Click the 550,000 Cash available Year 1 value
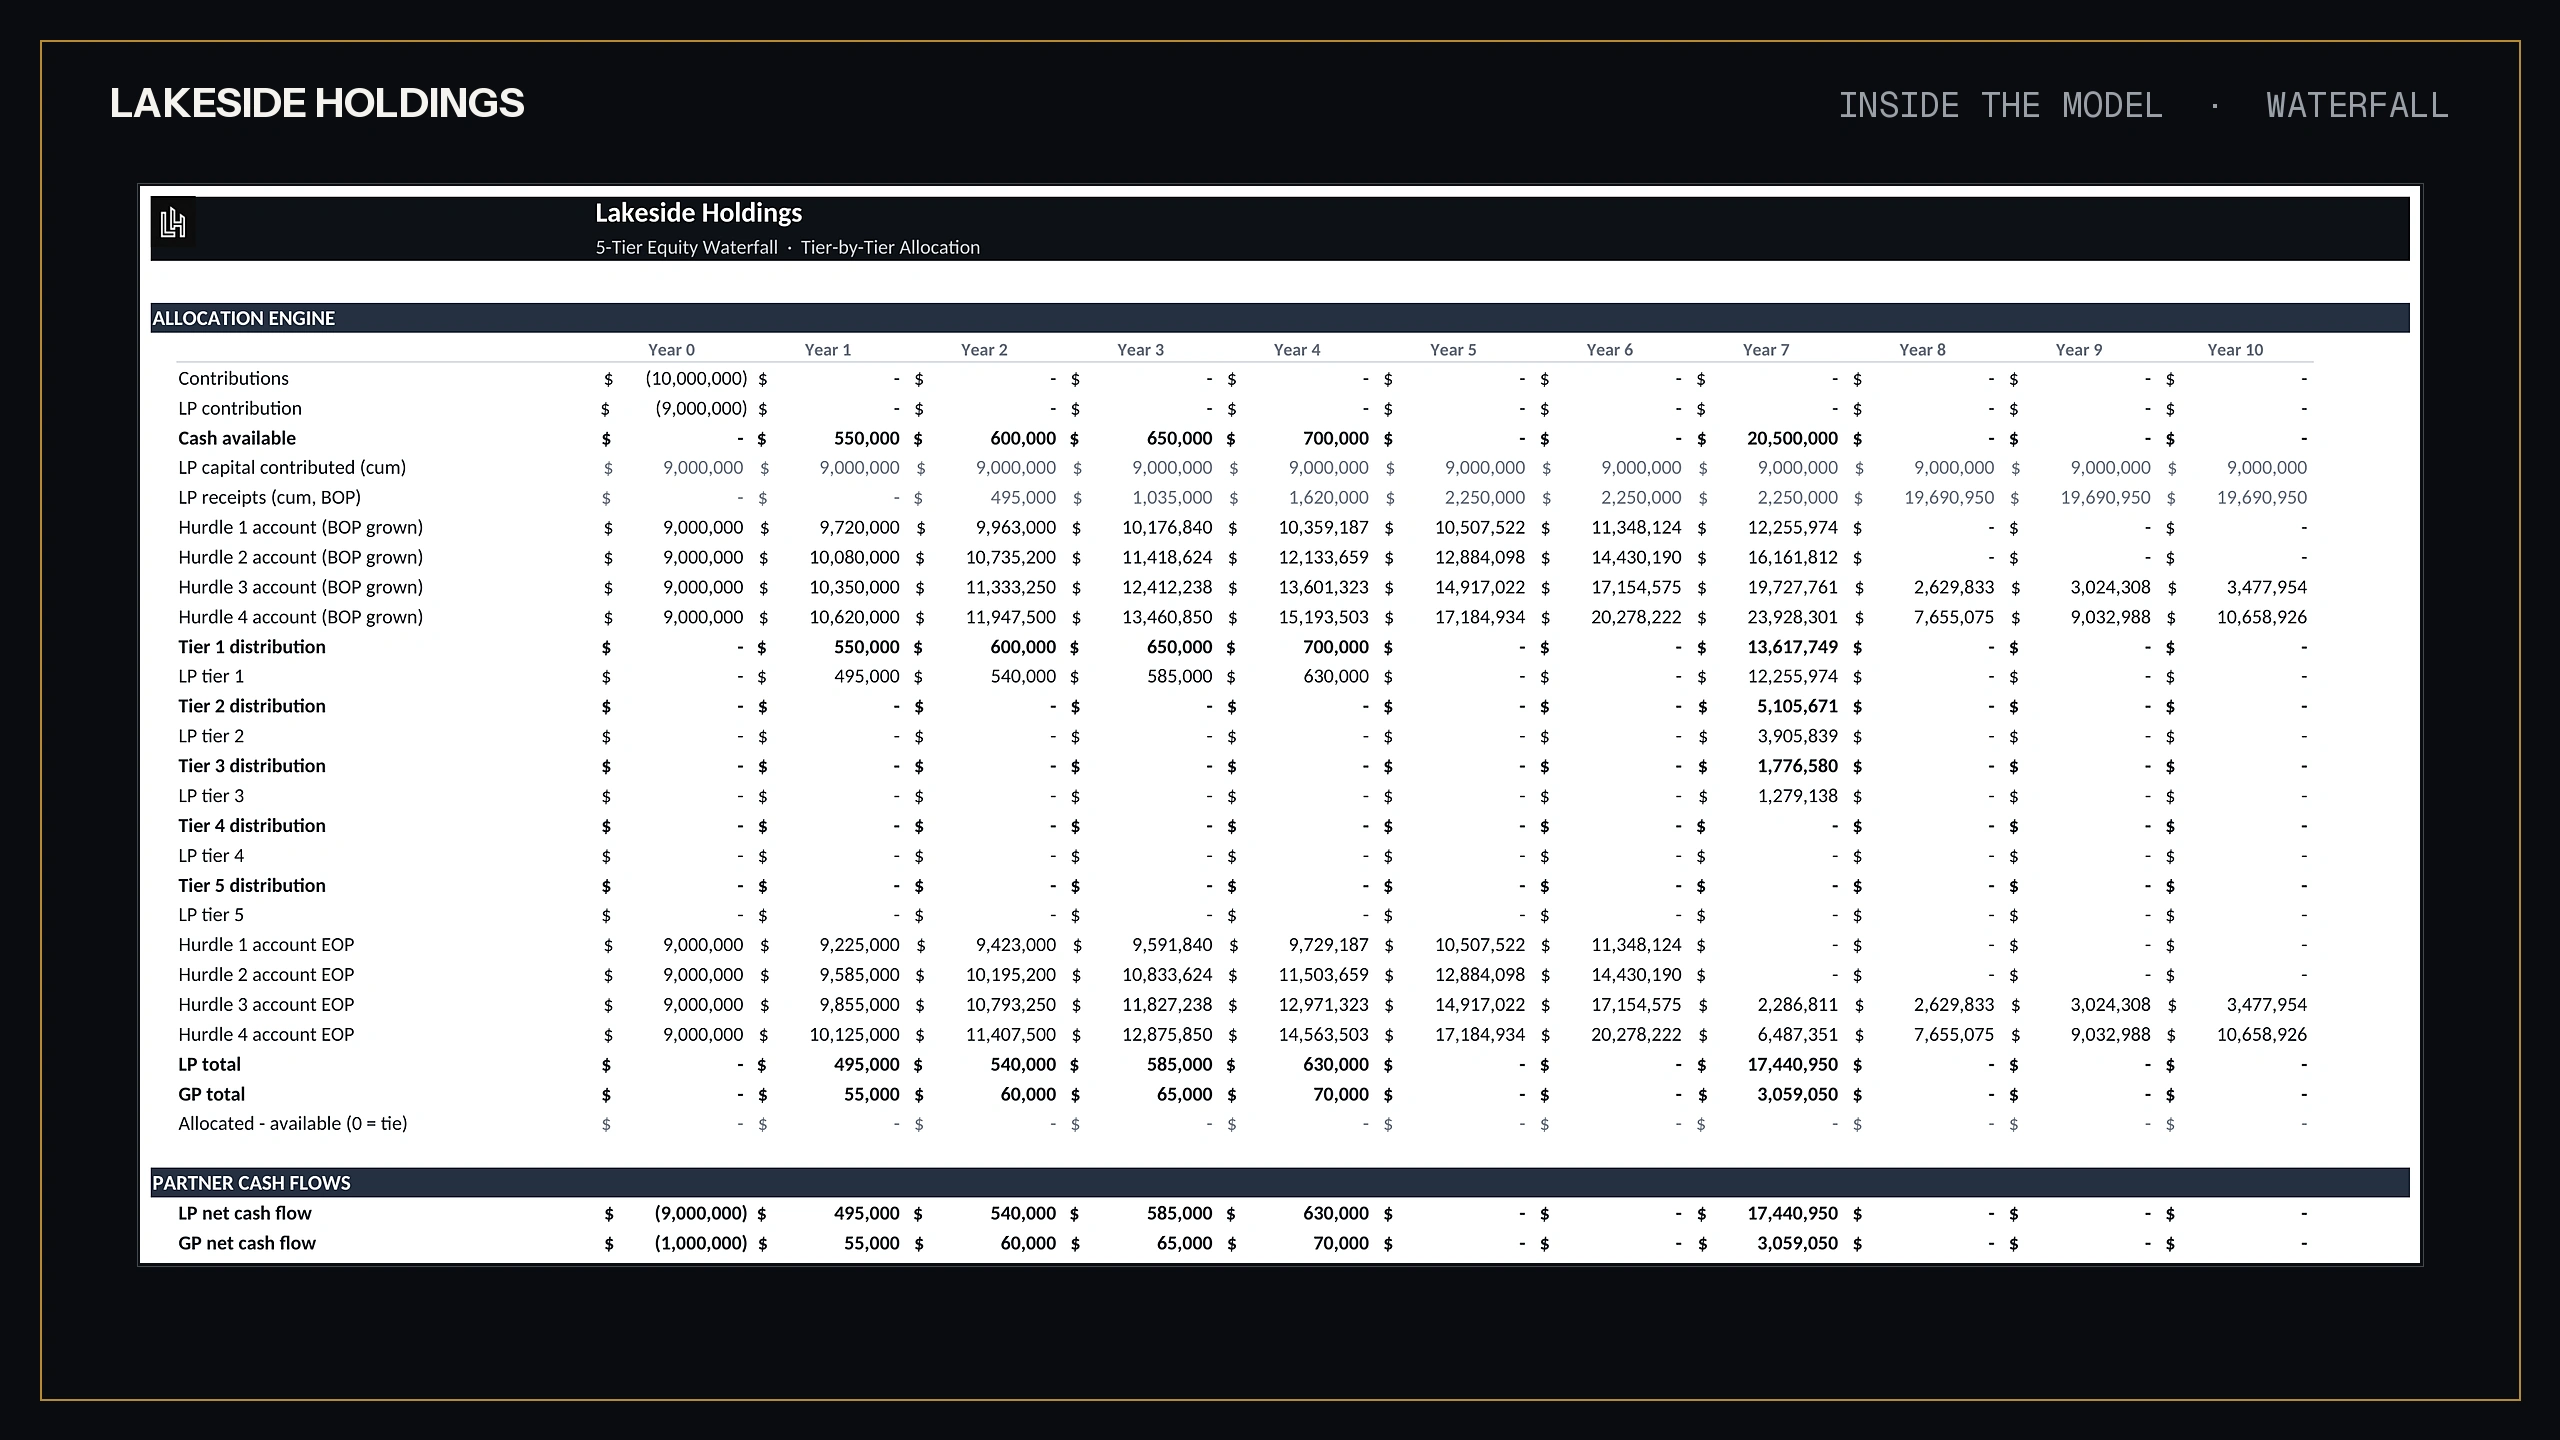Viewport: 2560px width, 1440px height. (867, 439)
